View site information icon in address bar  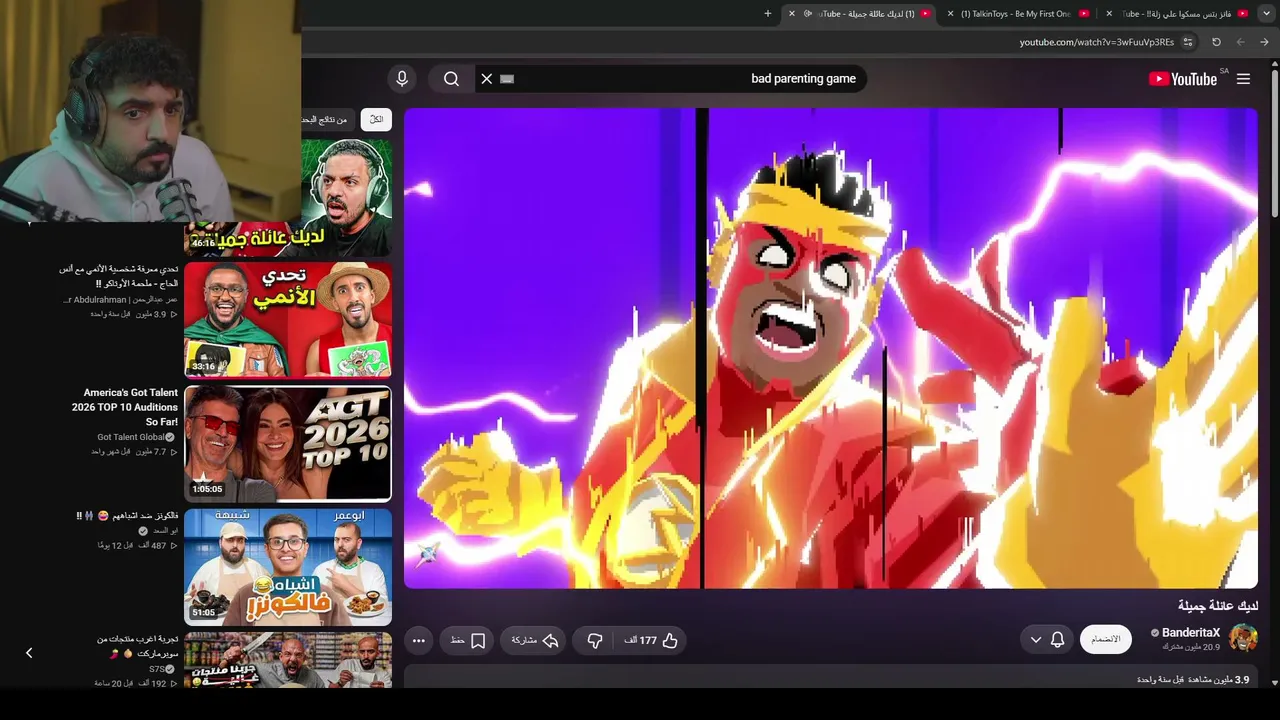(1188, 42)
